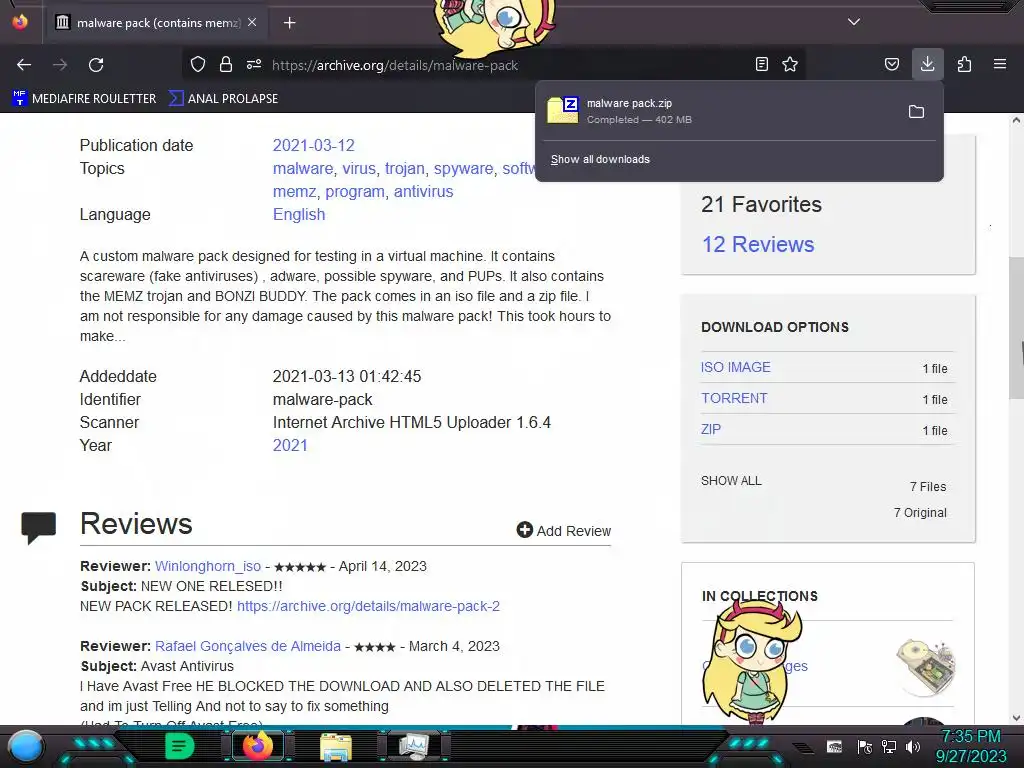
Task: Go back to previous page
Action: click(24, 65)
